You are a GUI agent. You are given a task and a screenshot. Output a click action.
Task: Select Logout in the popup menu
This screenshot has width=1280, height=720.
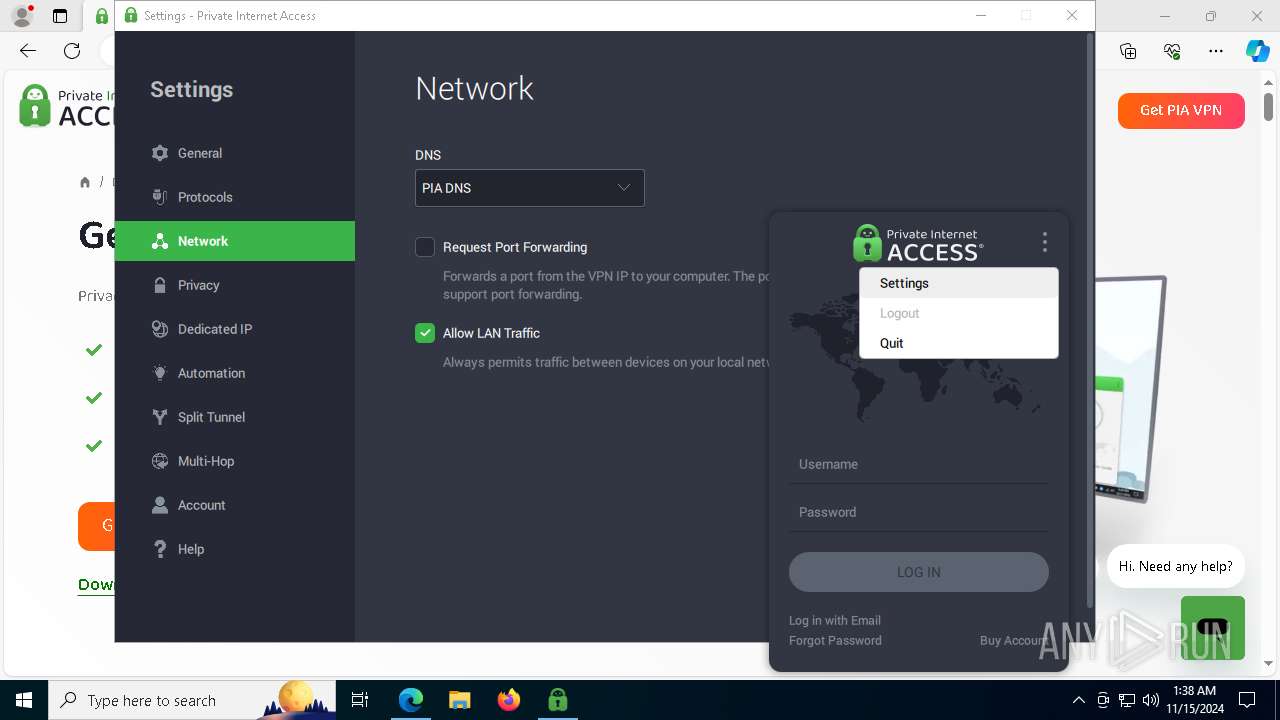pyautogui.click(x=958, y=313)
